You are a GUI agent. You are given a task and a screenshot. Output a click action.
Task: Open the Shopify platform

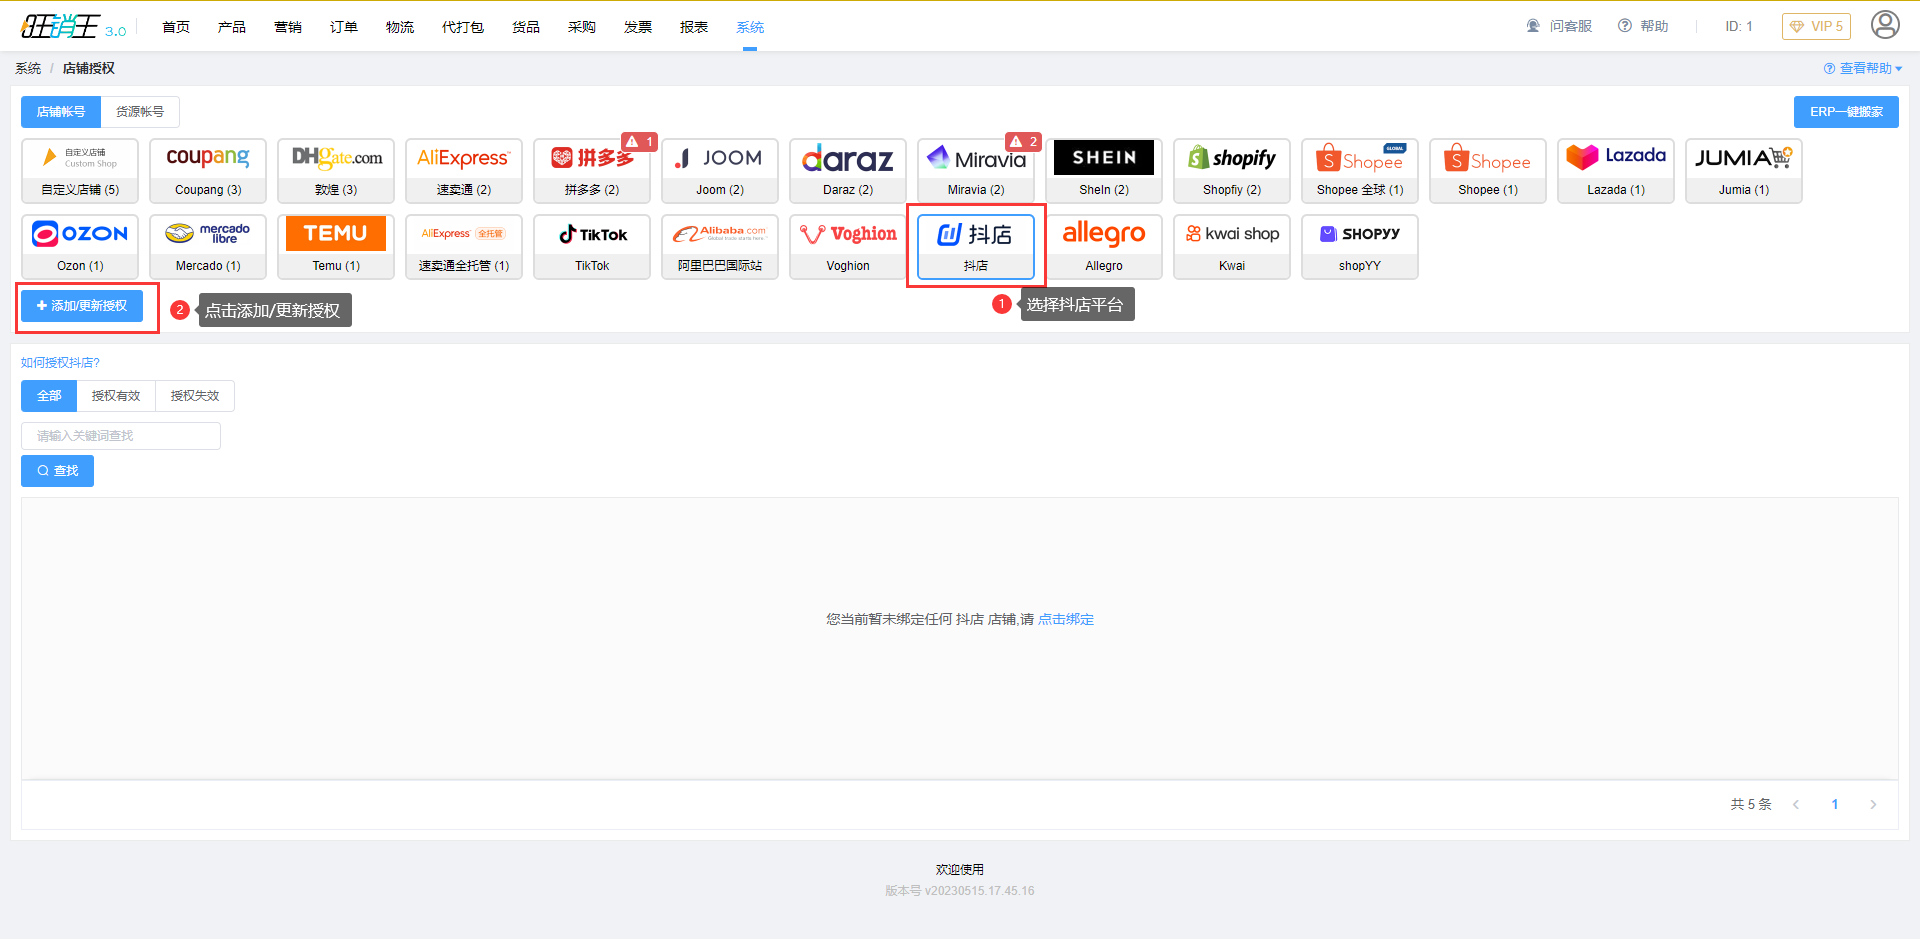coord(1232,171)
